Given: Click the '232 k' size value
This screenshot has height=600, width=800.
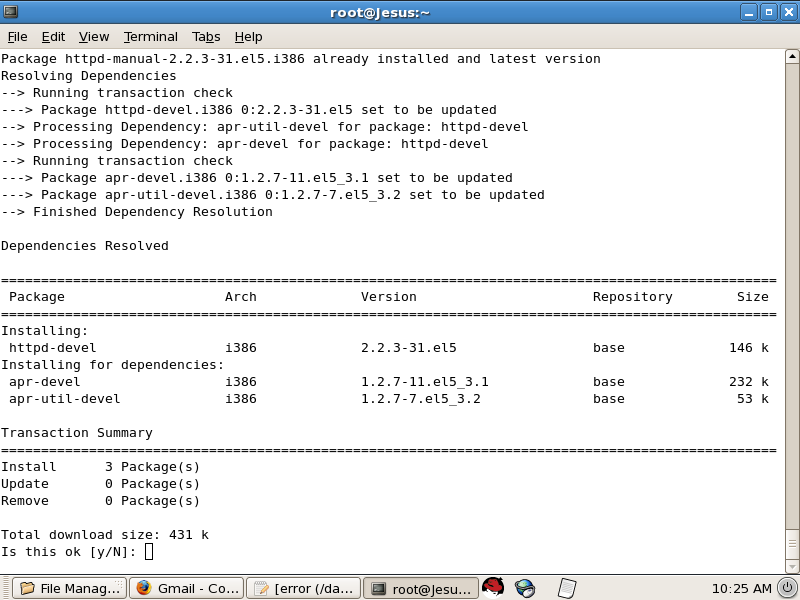Looking at the screenshot, I should [749, 382].
